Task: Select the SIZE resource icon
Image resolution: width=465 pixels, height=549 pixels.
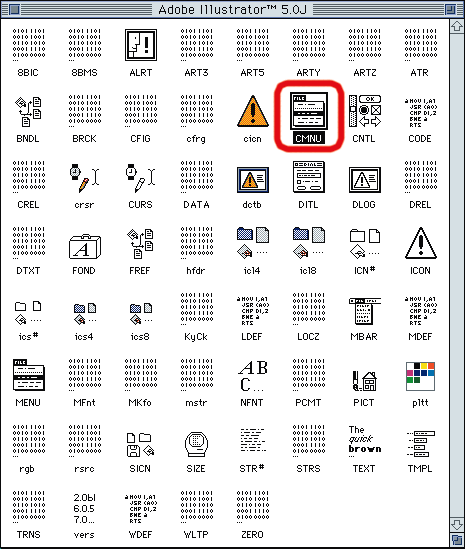Action: (196, 444)
